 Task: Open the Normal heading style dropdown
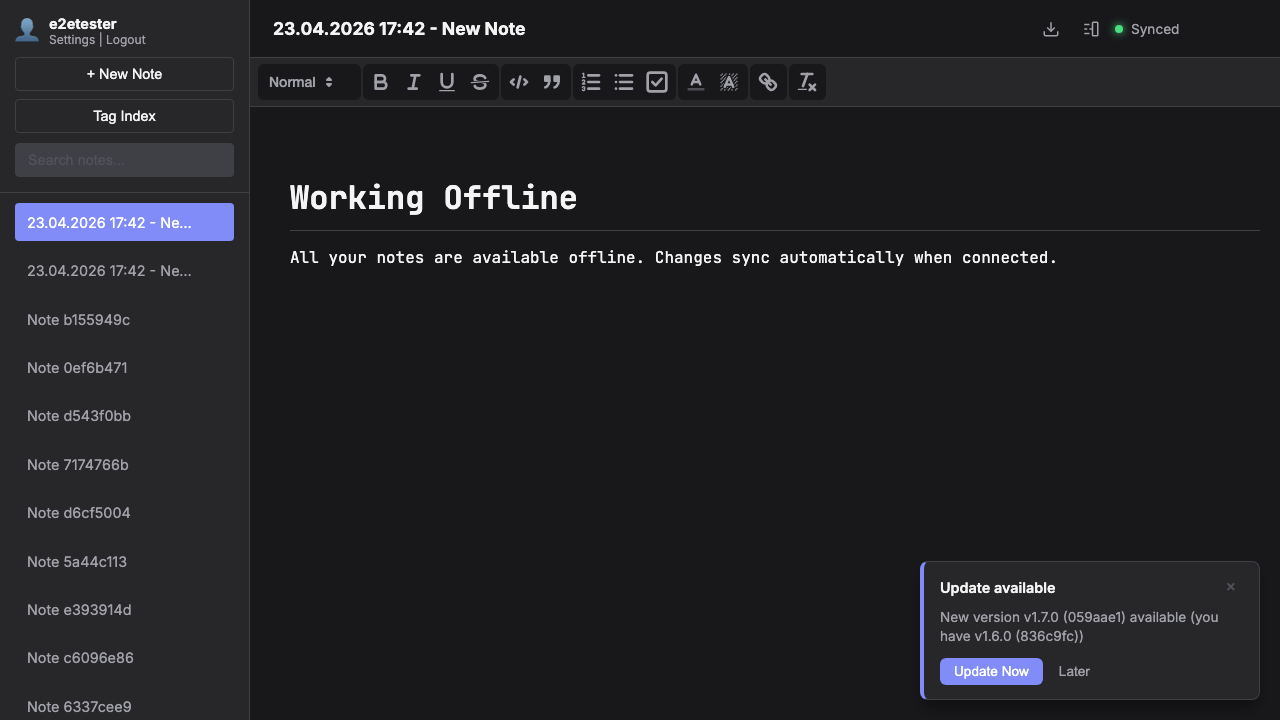pyautogui.click(x=301, y=82)
